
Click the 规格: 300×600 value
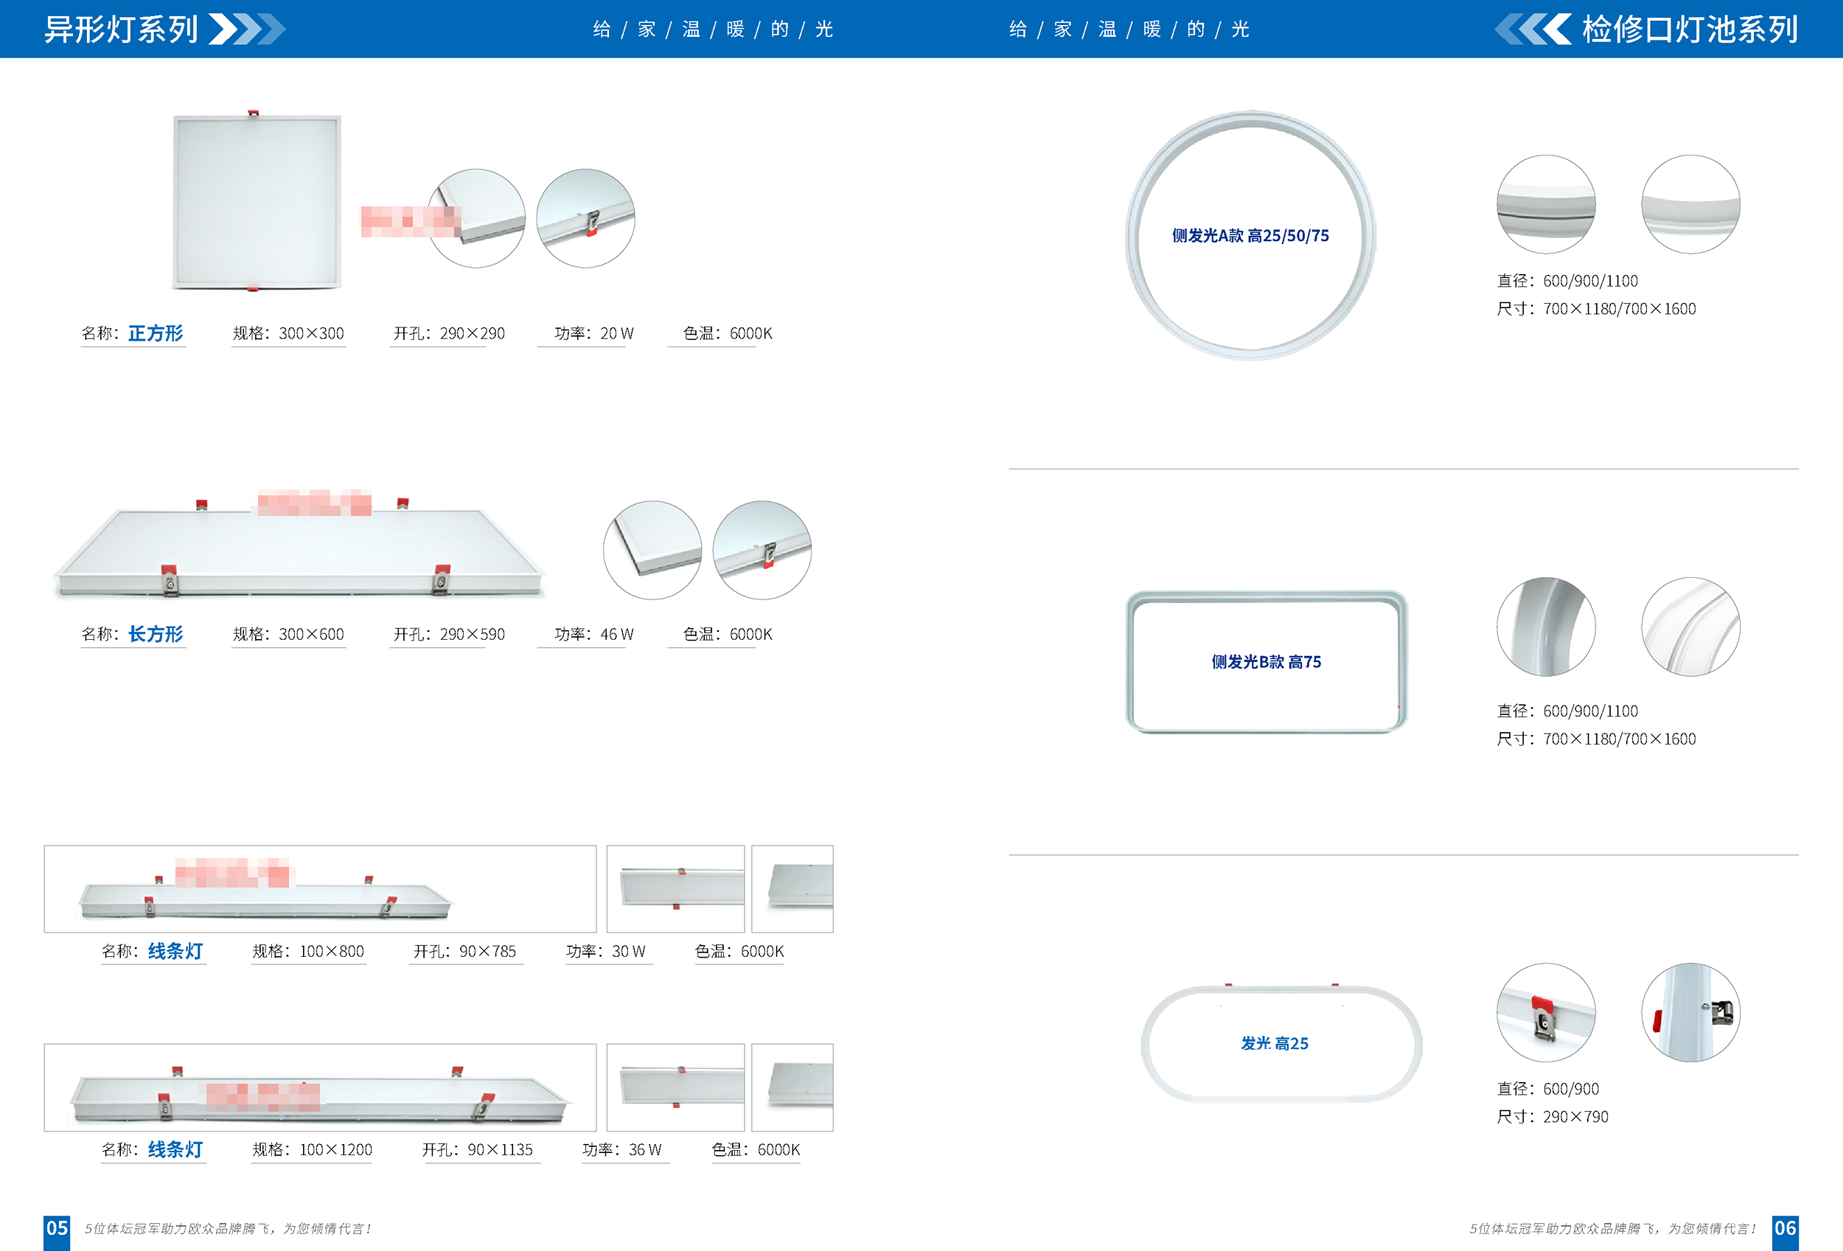coord(288,634)
